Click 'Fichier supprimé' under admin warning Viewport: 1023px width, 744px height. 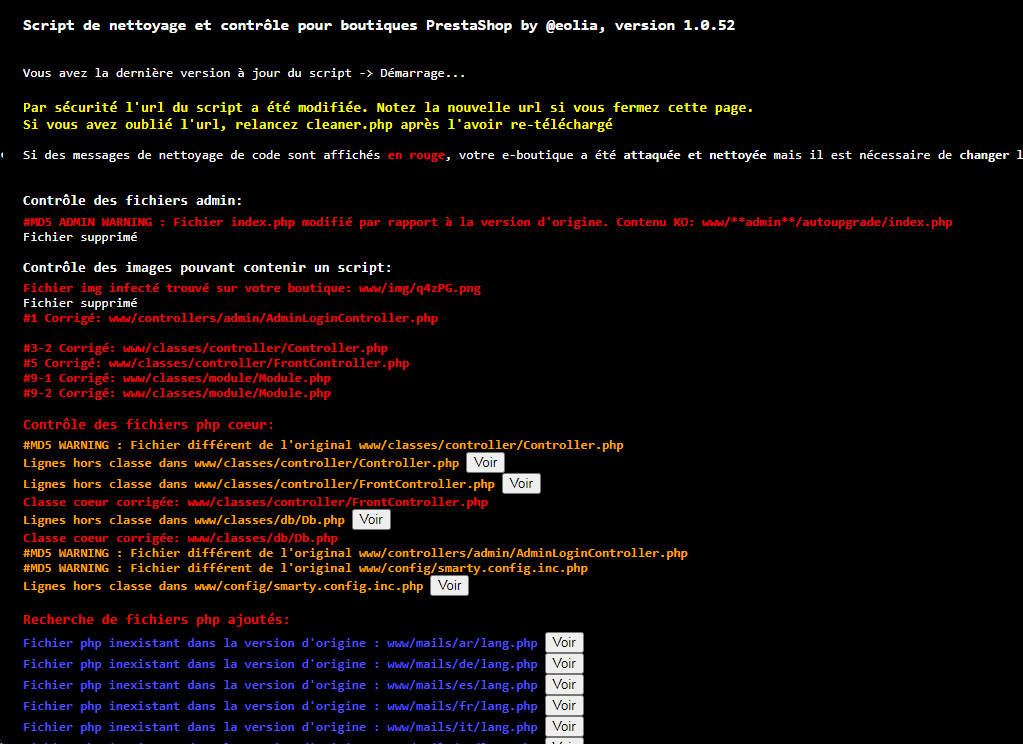point(80,237)
